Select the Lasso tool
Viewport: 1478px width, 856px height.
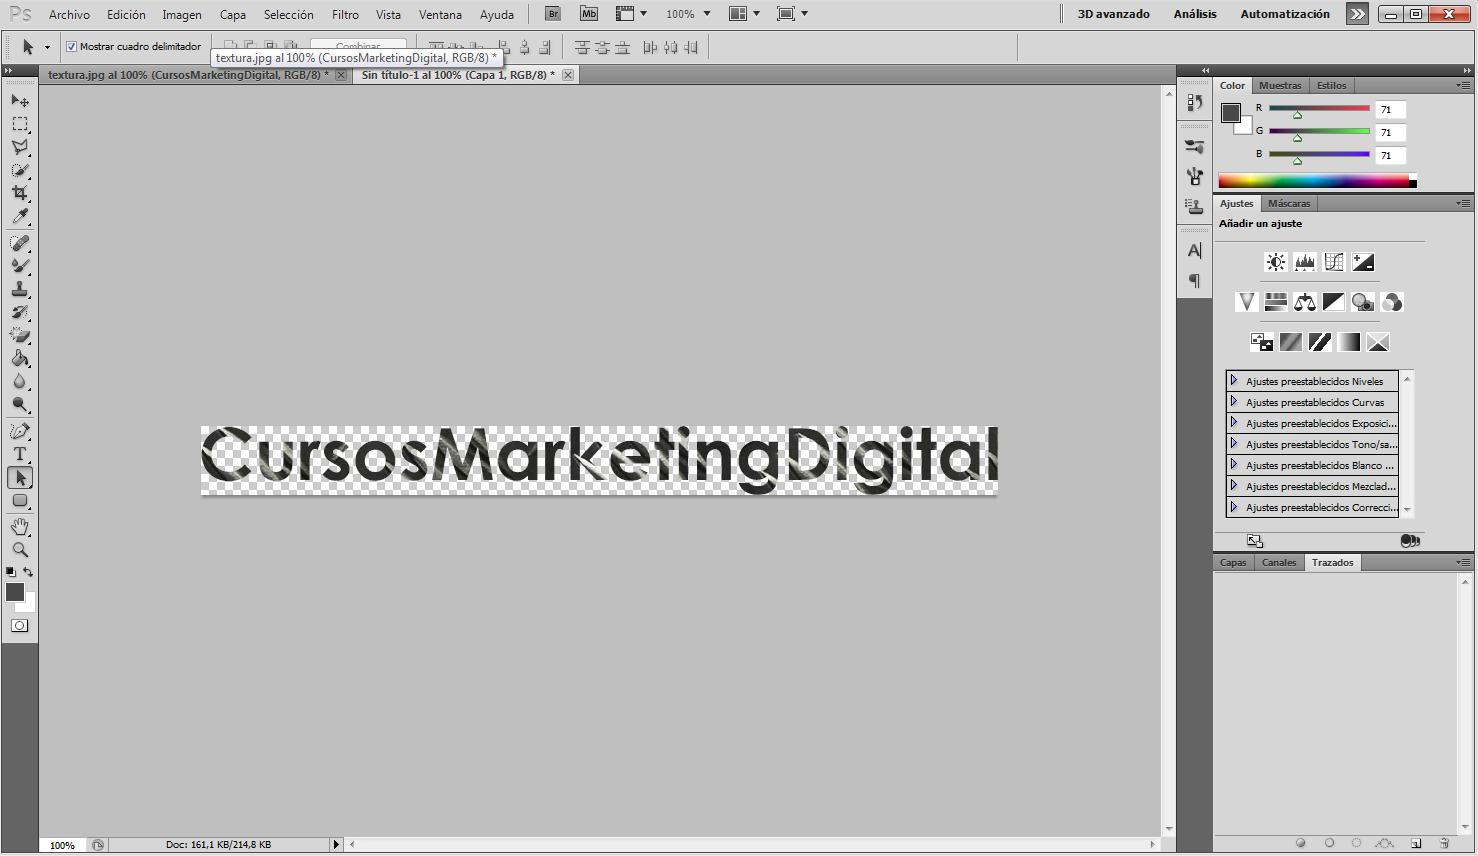20,147
